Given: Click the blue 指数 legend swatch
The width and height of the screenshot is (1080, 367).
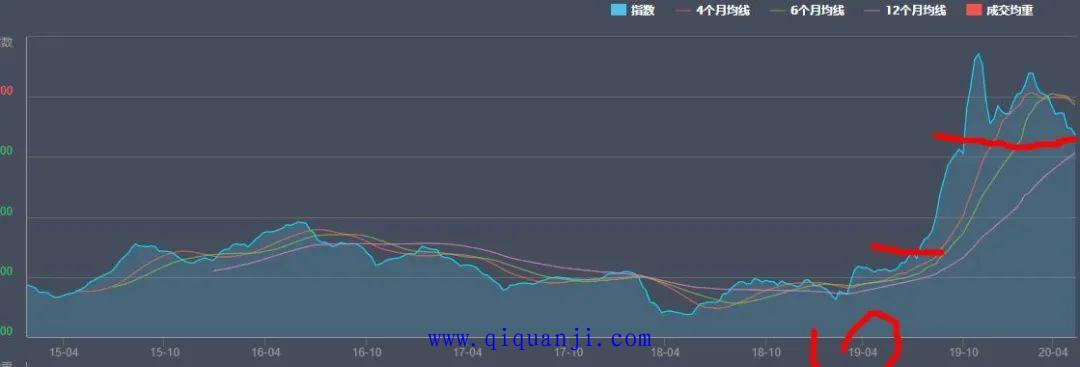Looking at the screenshot, I should pyautogui.click(x=619, y=10).
